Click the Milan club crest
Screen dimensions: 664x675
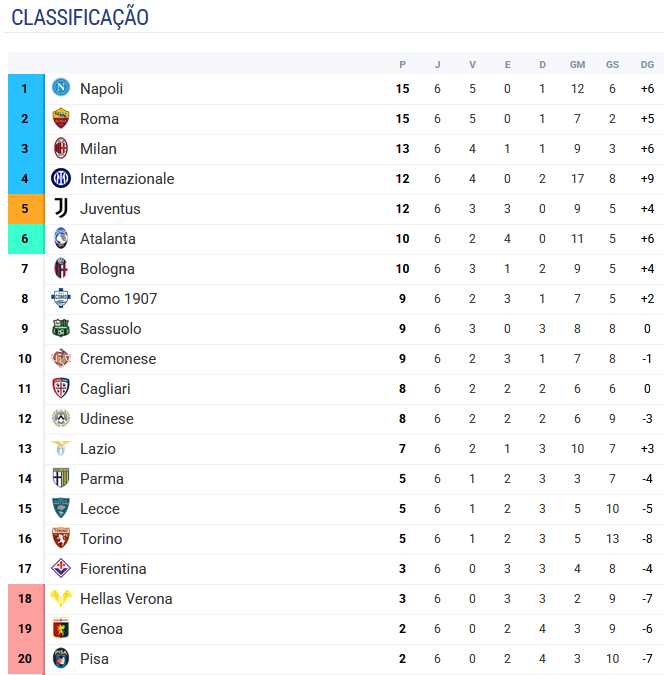pyautogui.click(x=61, y=148)
